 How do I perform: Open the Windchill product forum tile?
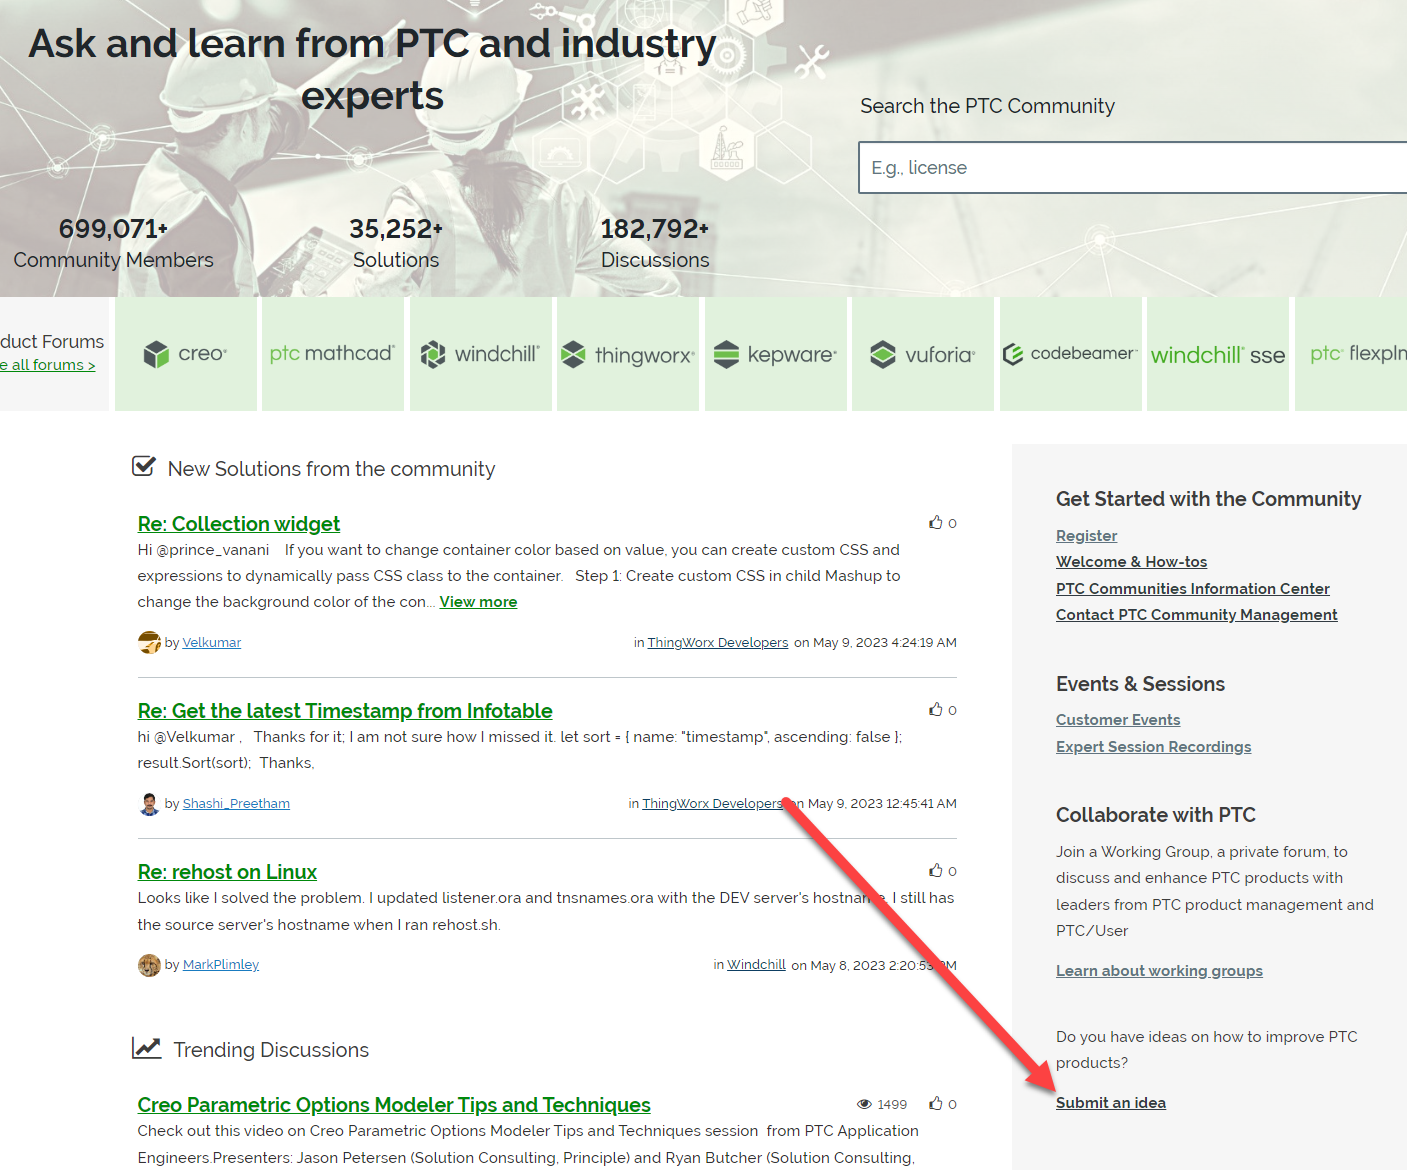coord(481,353)
